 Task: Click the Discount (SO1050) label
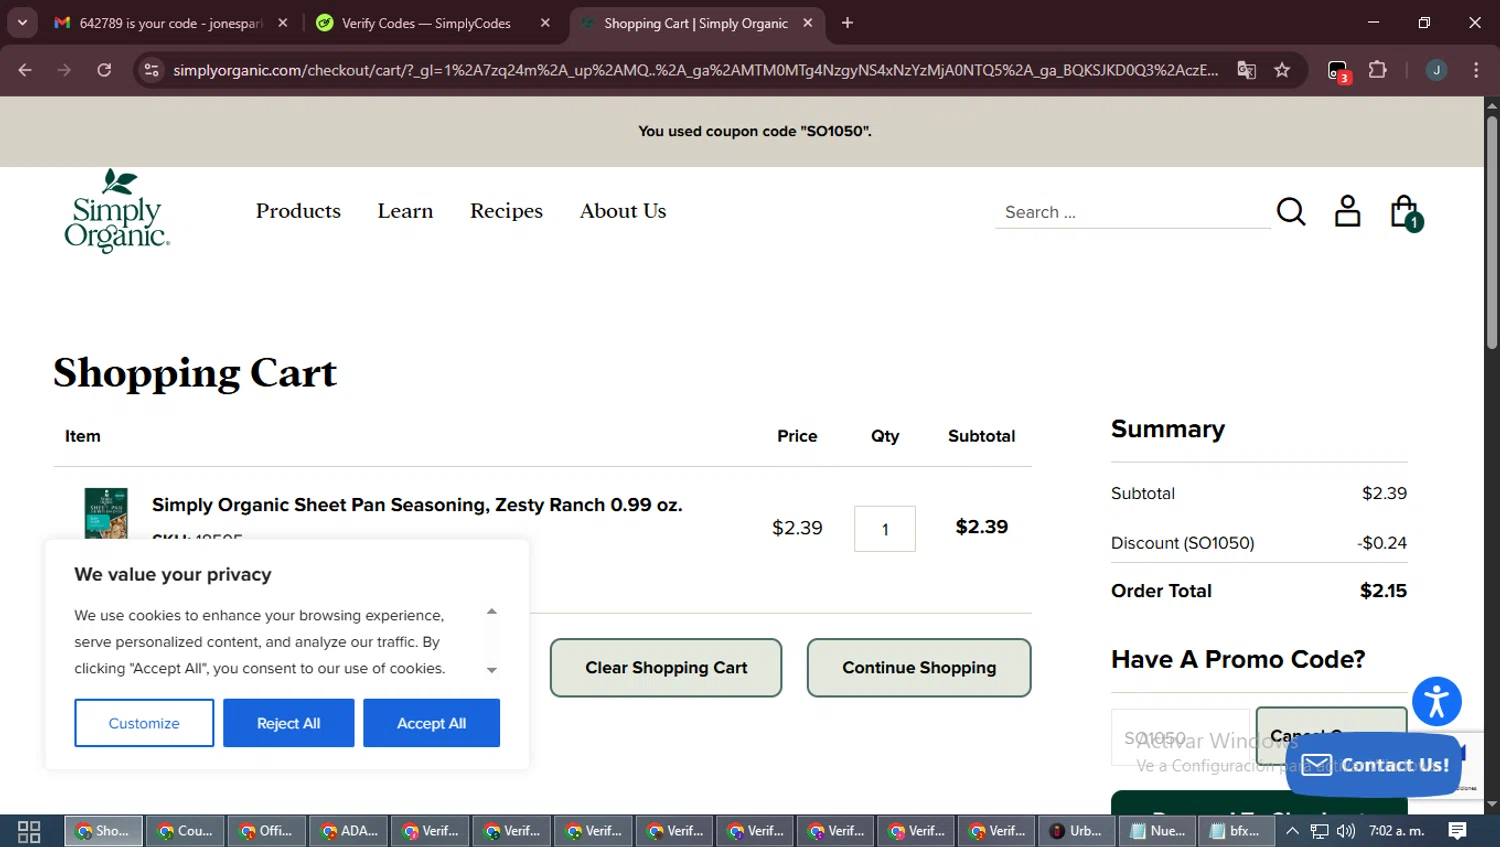[x=1182, y=543]
